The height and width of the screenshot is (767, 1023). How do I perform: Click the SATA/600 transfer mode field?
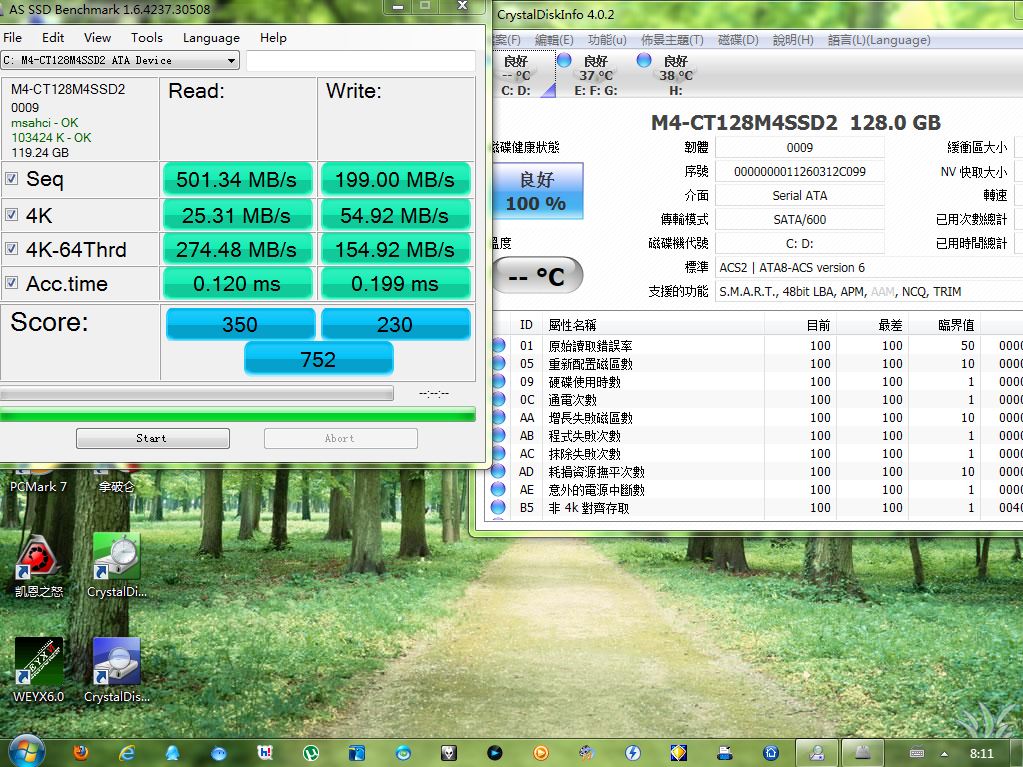click(800, 219)
